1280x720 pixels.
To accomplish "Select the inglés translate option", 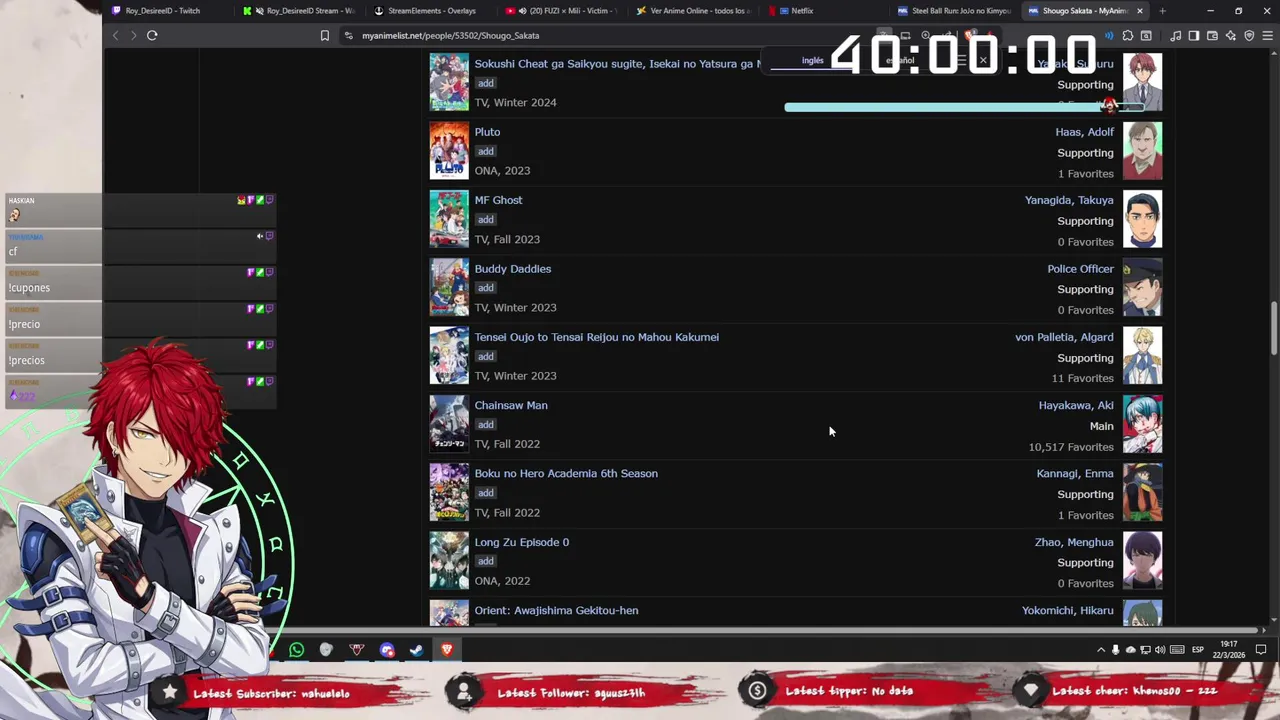I will 812,61.
